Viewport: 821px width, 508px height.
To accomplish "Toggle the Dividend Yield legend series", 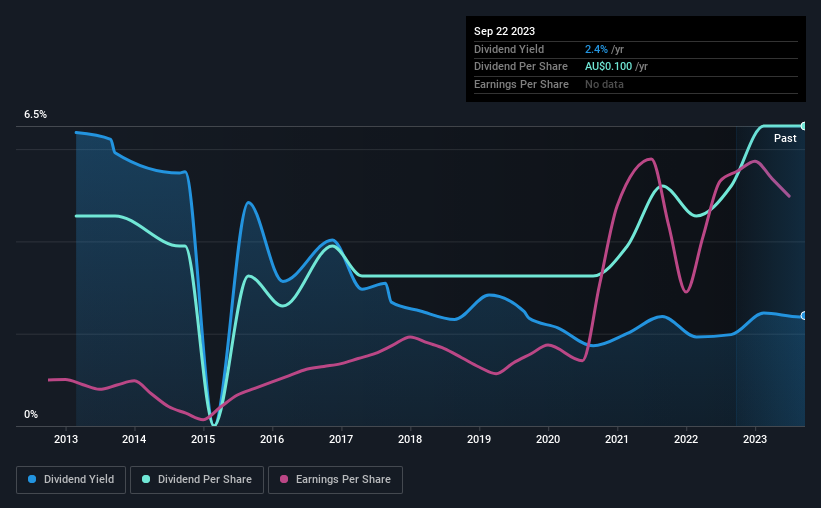I will point(72,480).
